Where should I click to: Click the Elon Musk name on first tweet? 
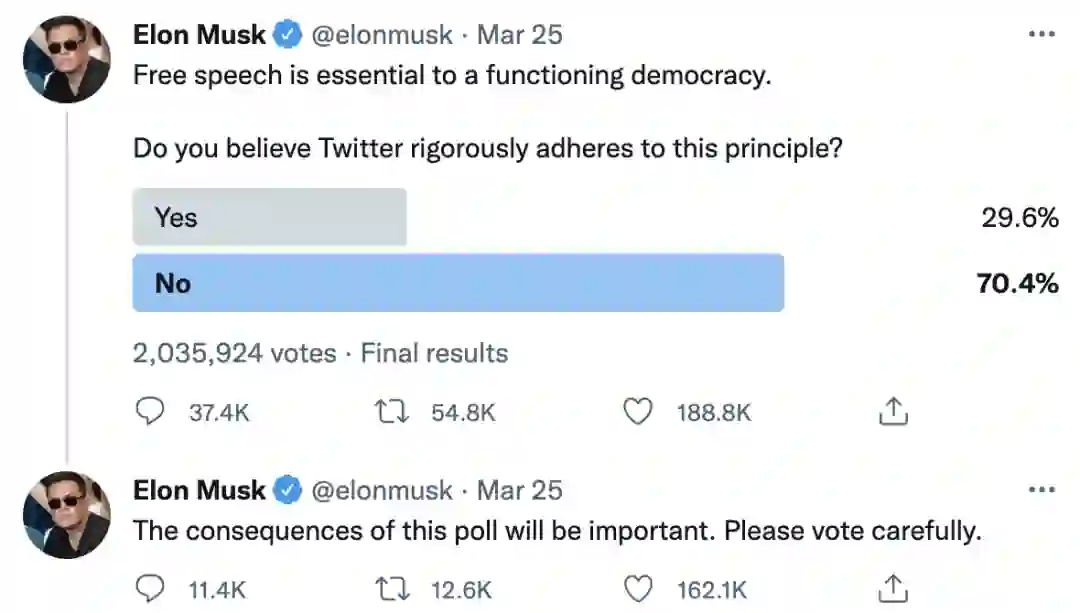[x=199, y=35]
